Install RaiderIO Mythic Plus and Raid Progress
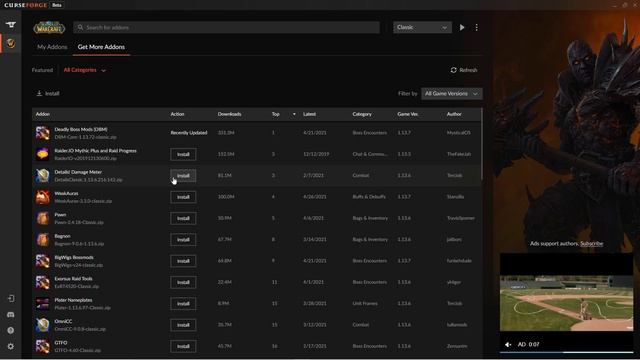 pos(183,154)
